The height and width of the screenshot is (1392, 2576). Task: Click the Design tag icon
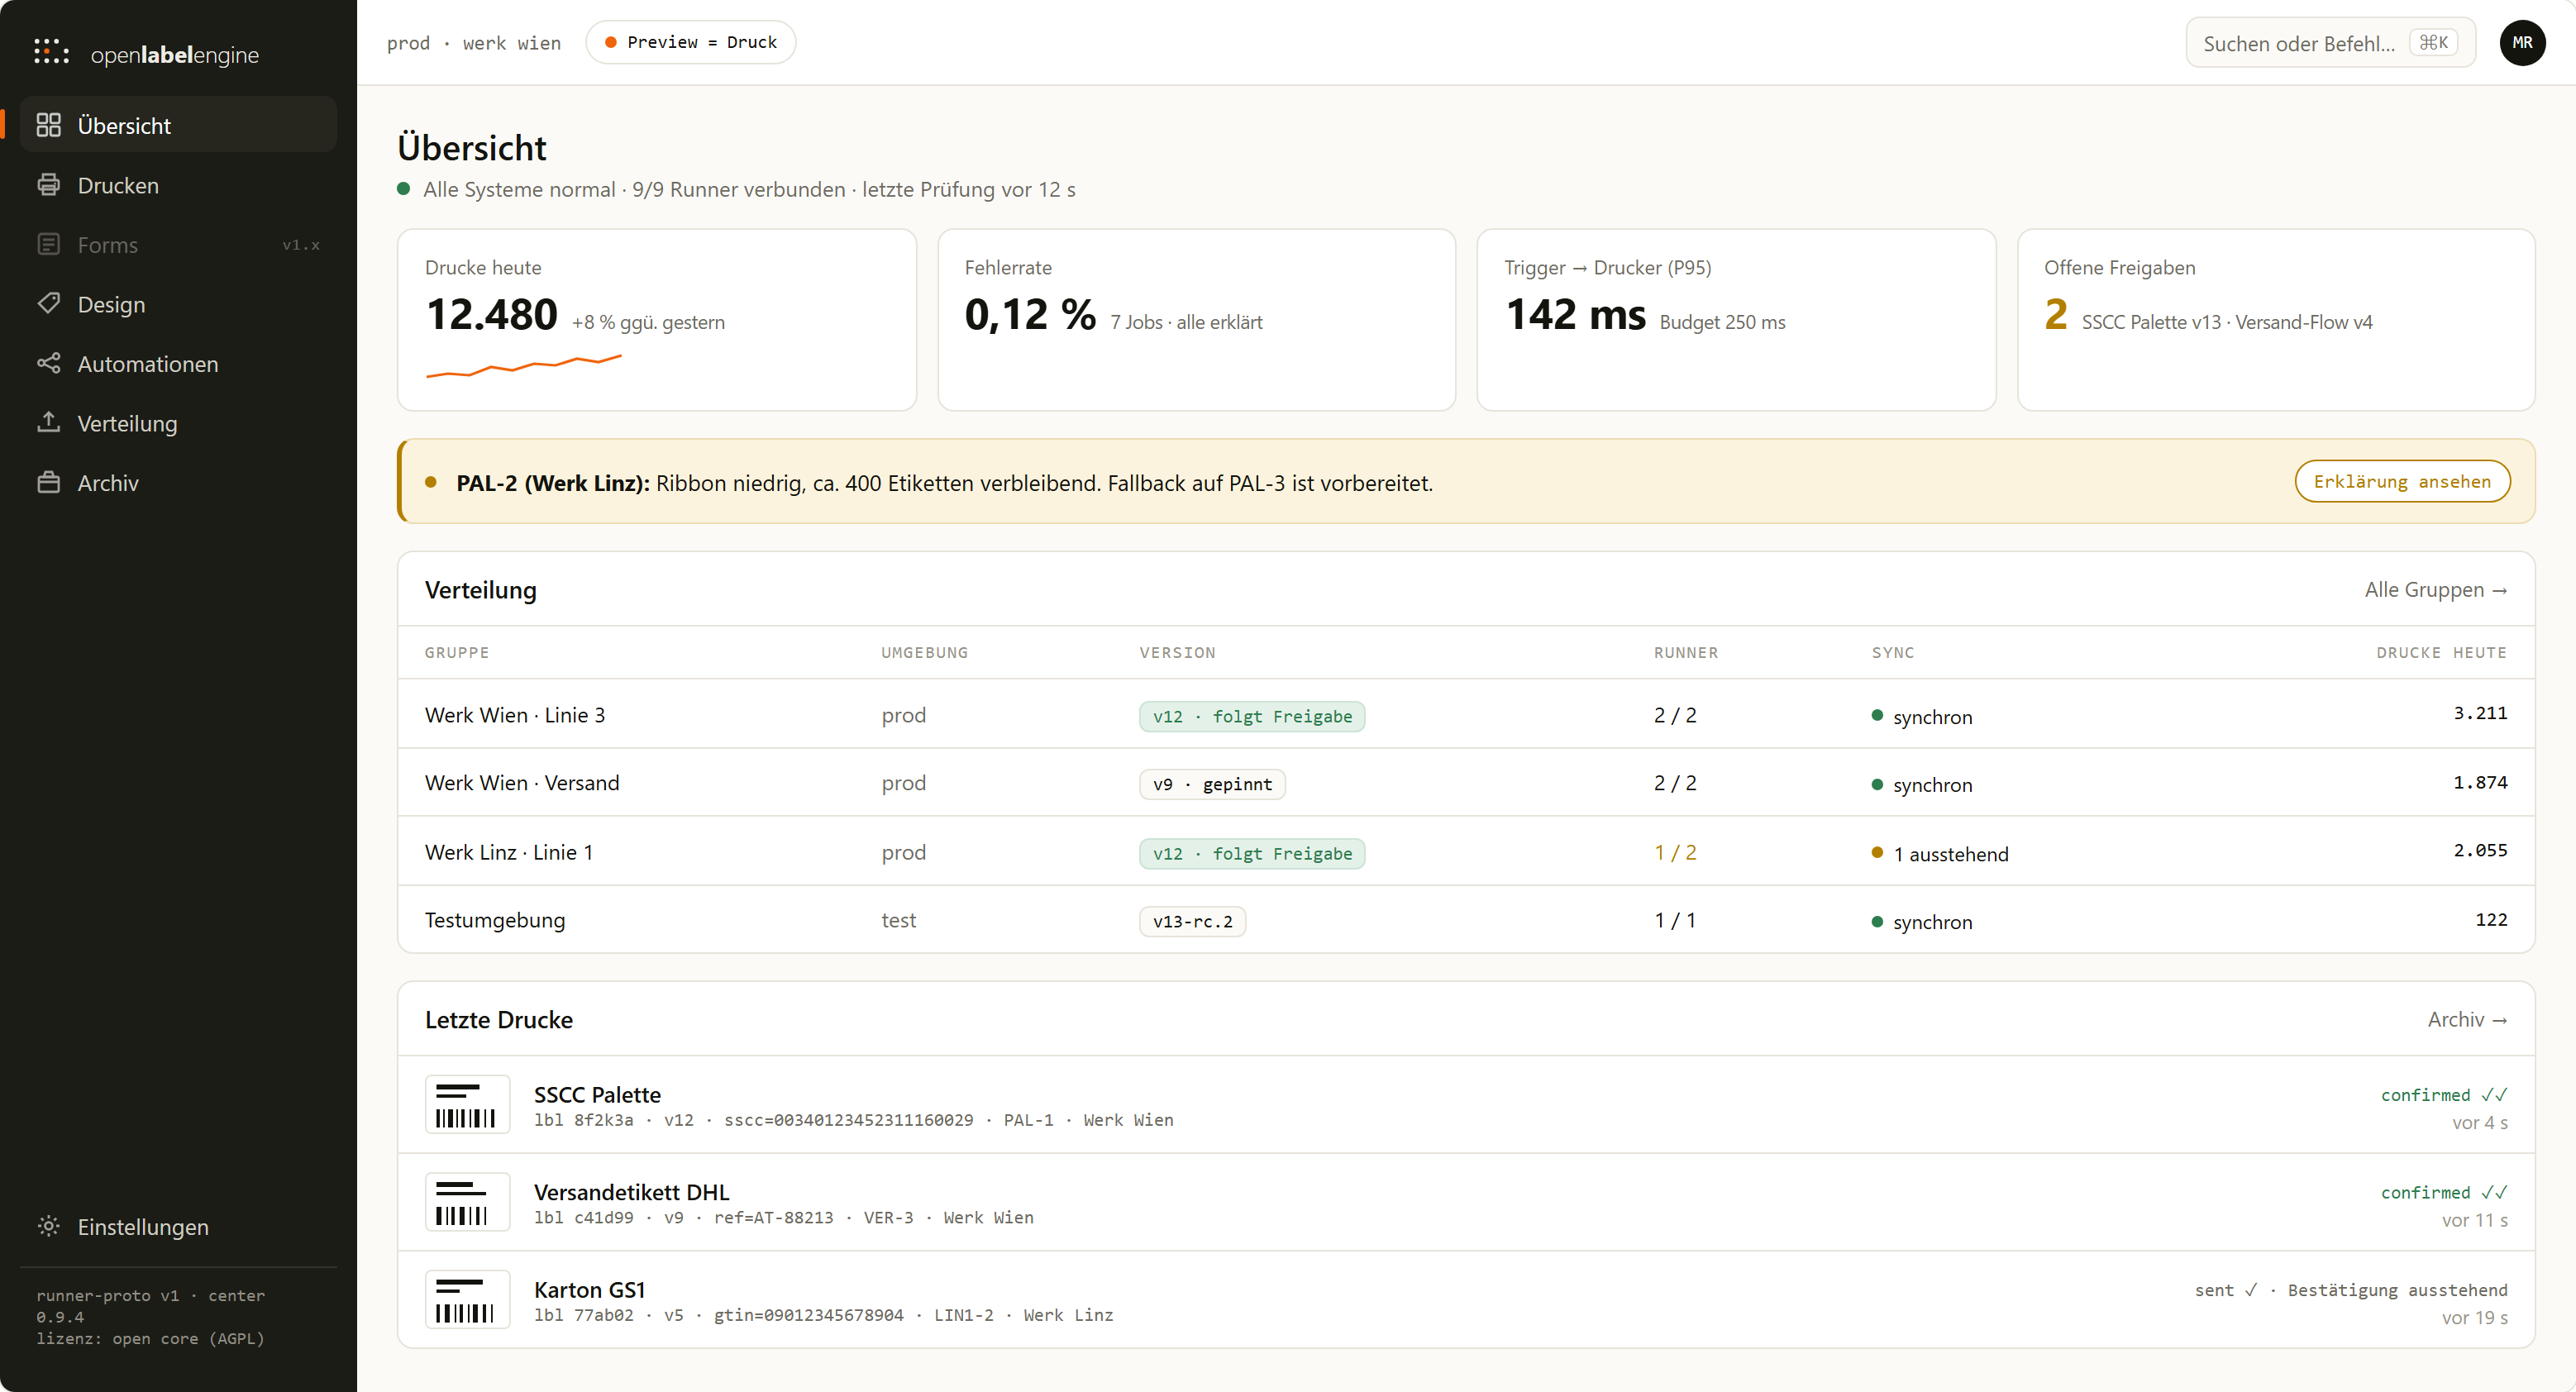[x=48, y=304]
